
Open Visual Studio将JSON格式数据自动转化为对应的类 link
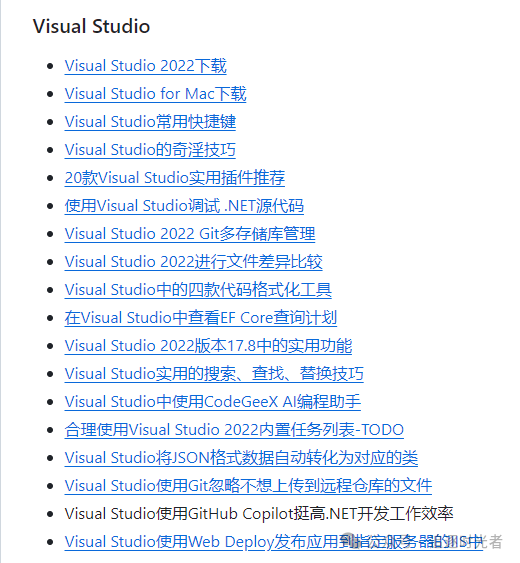(241, 458)
